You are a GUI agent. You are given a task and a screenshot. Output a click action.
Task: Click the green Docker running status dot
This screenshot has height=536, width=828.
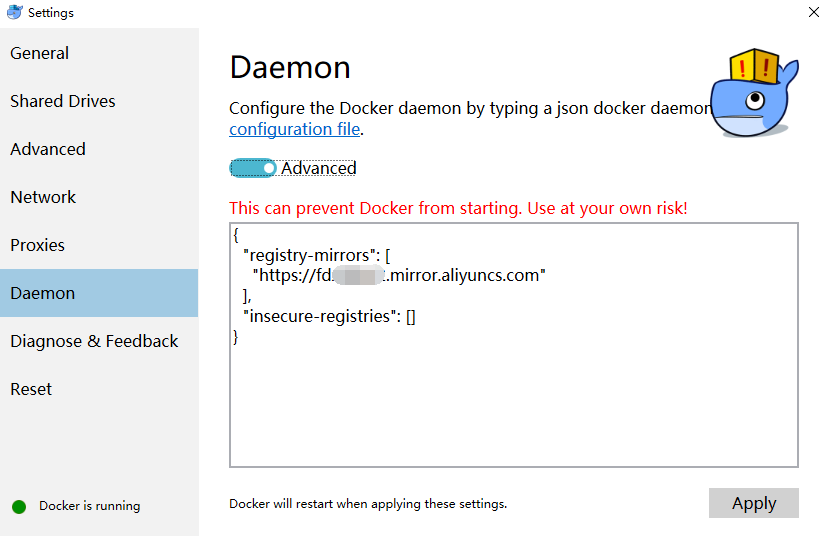coord(19,506)
